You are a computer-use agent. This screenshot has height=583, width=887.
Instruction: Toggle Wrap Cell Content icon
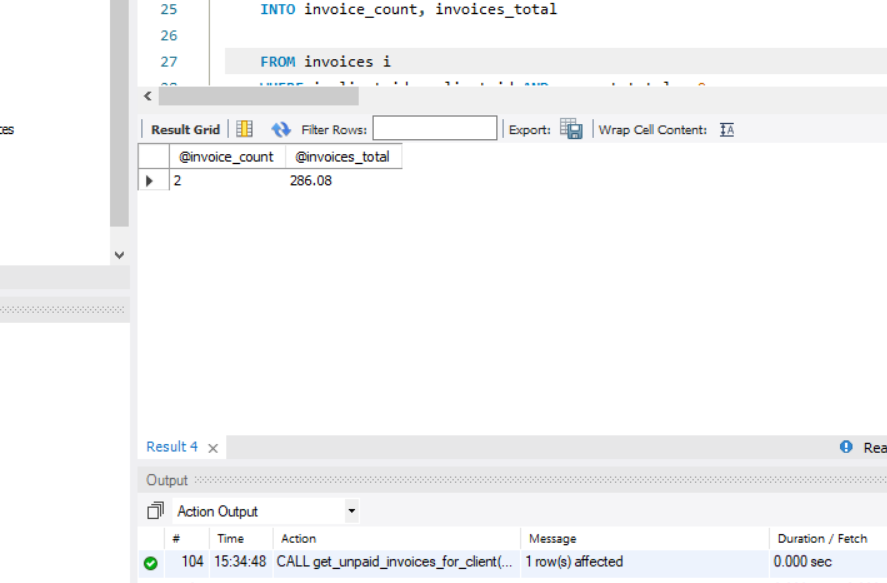[x=727, y=130]
